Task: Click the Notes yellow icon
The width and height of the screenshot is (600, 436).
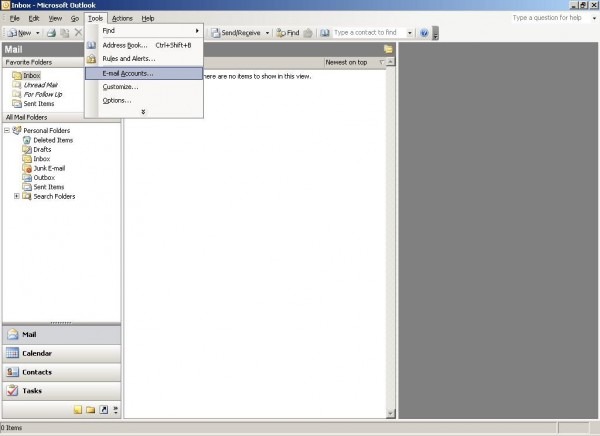Action: [78, 410]
